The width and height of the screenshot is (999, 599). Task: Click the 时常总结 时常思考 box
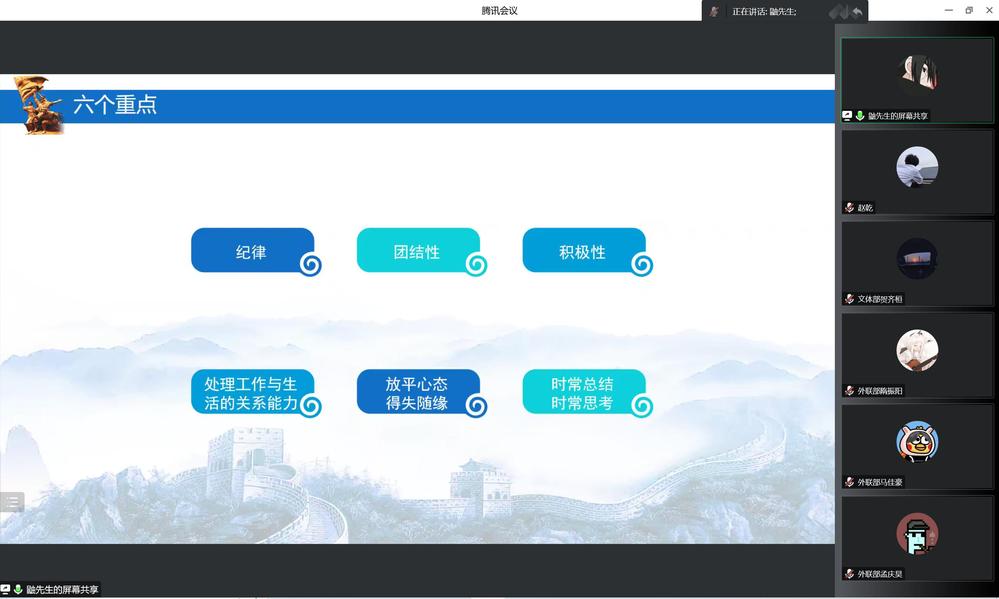[584, 393]
